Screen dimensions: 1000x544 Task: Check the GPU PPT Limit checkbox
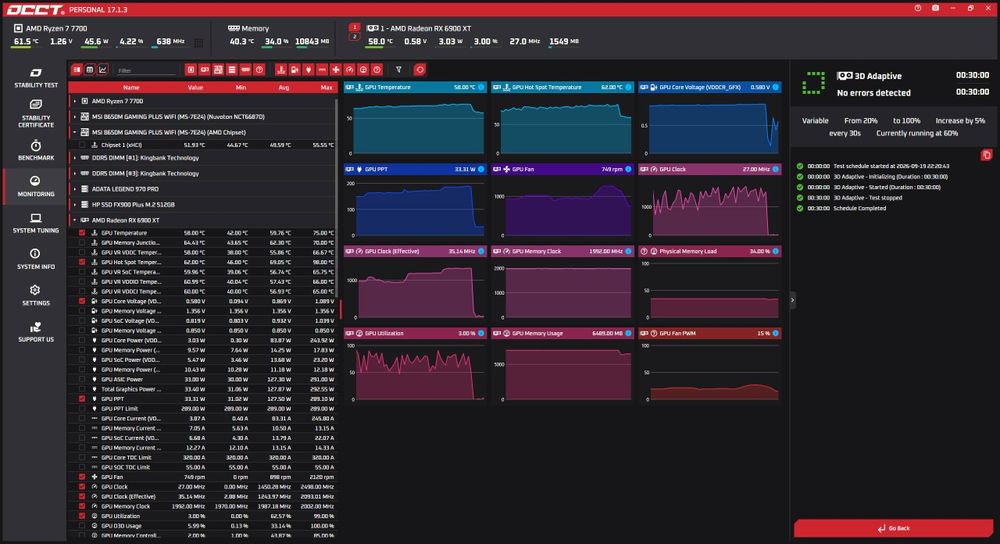pyautogui.click(x=82, y=408)
